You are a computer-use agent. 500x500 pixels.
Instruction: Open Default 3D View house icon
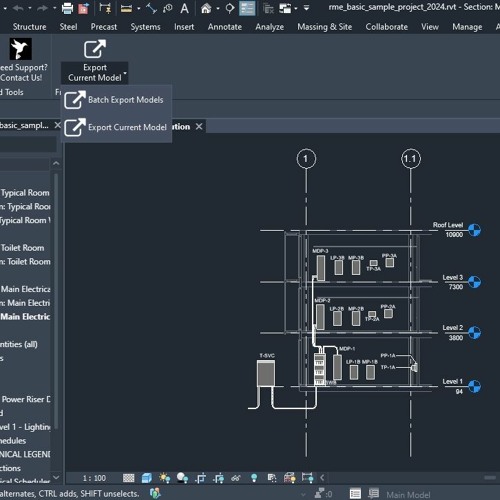[x=206, y=8]
